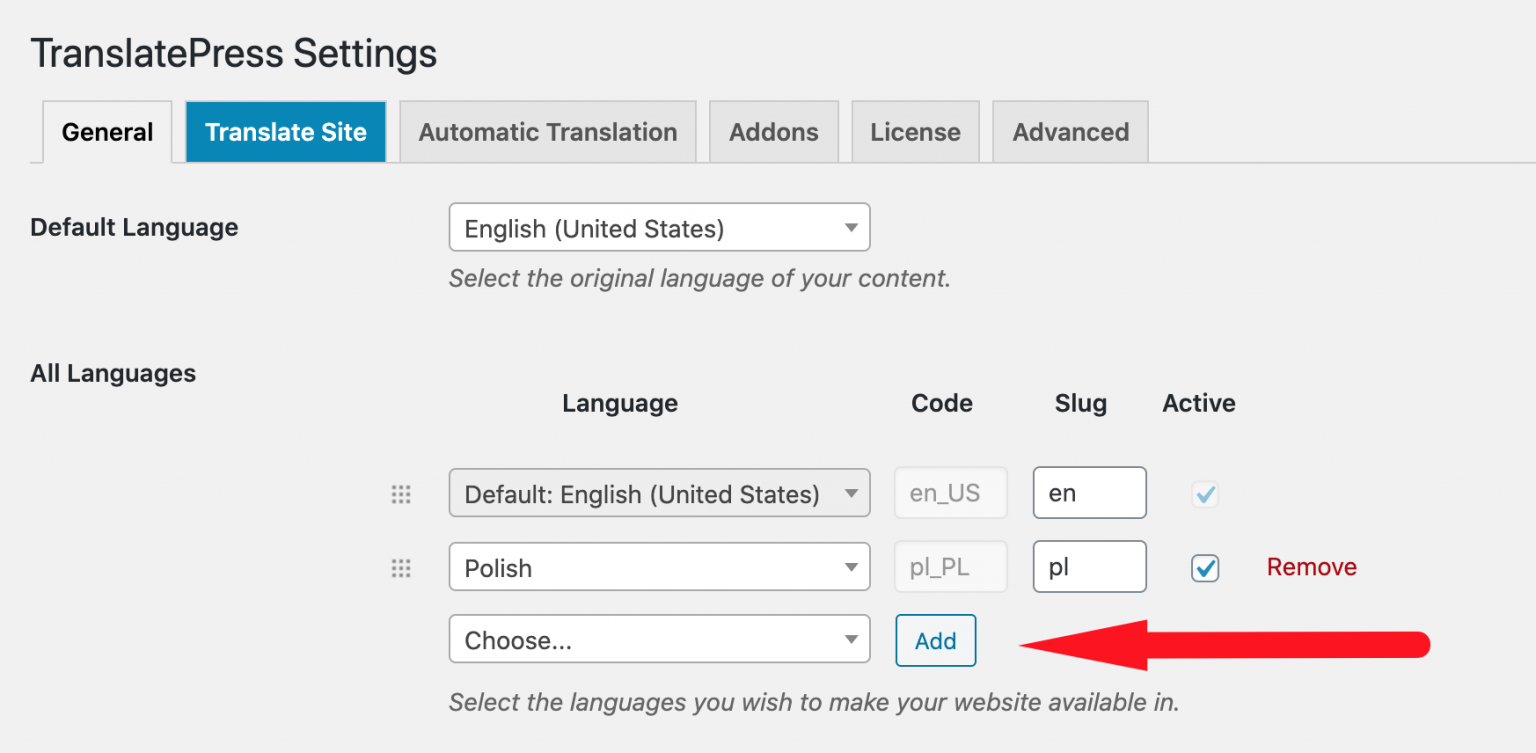Open the Default: English (United States) selector
The height and width of the screenshot is (753, 1536).
(658, 492)
